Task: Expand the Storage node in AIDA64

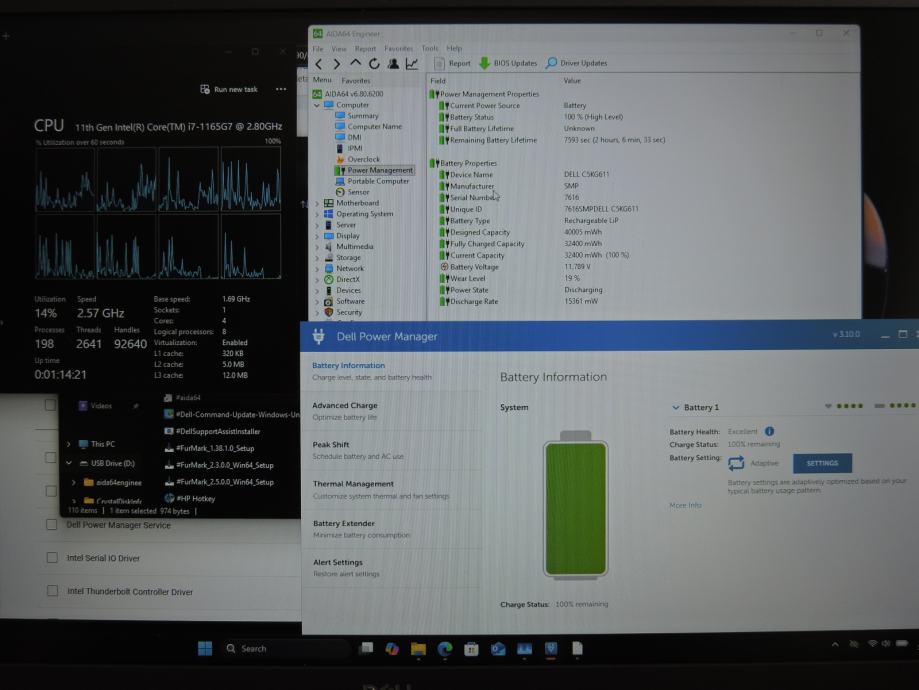Action: pos(317,258)
